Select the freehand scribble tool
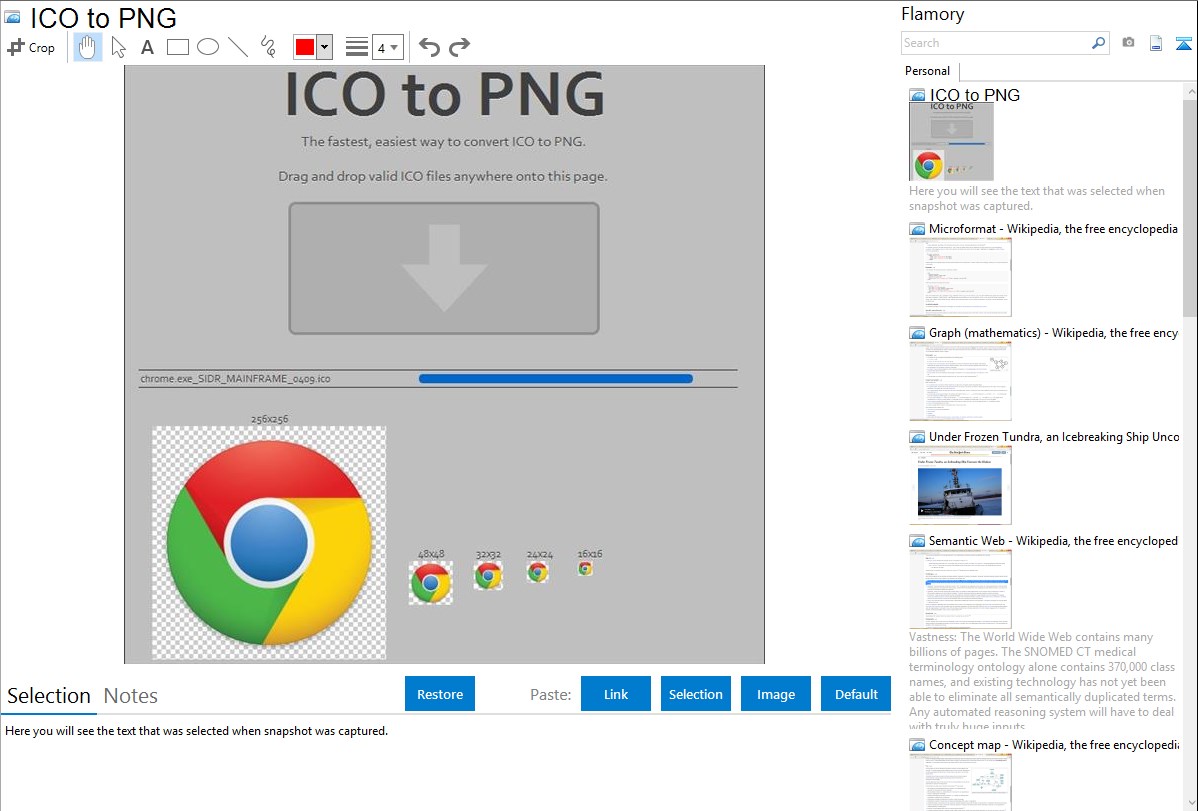The image size is (1198, 811). [x=268, y=47]
